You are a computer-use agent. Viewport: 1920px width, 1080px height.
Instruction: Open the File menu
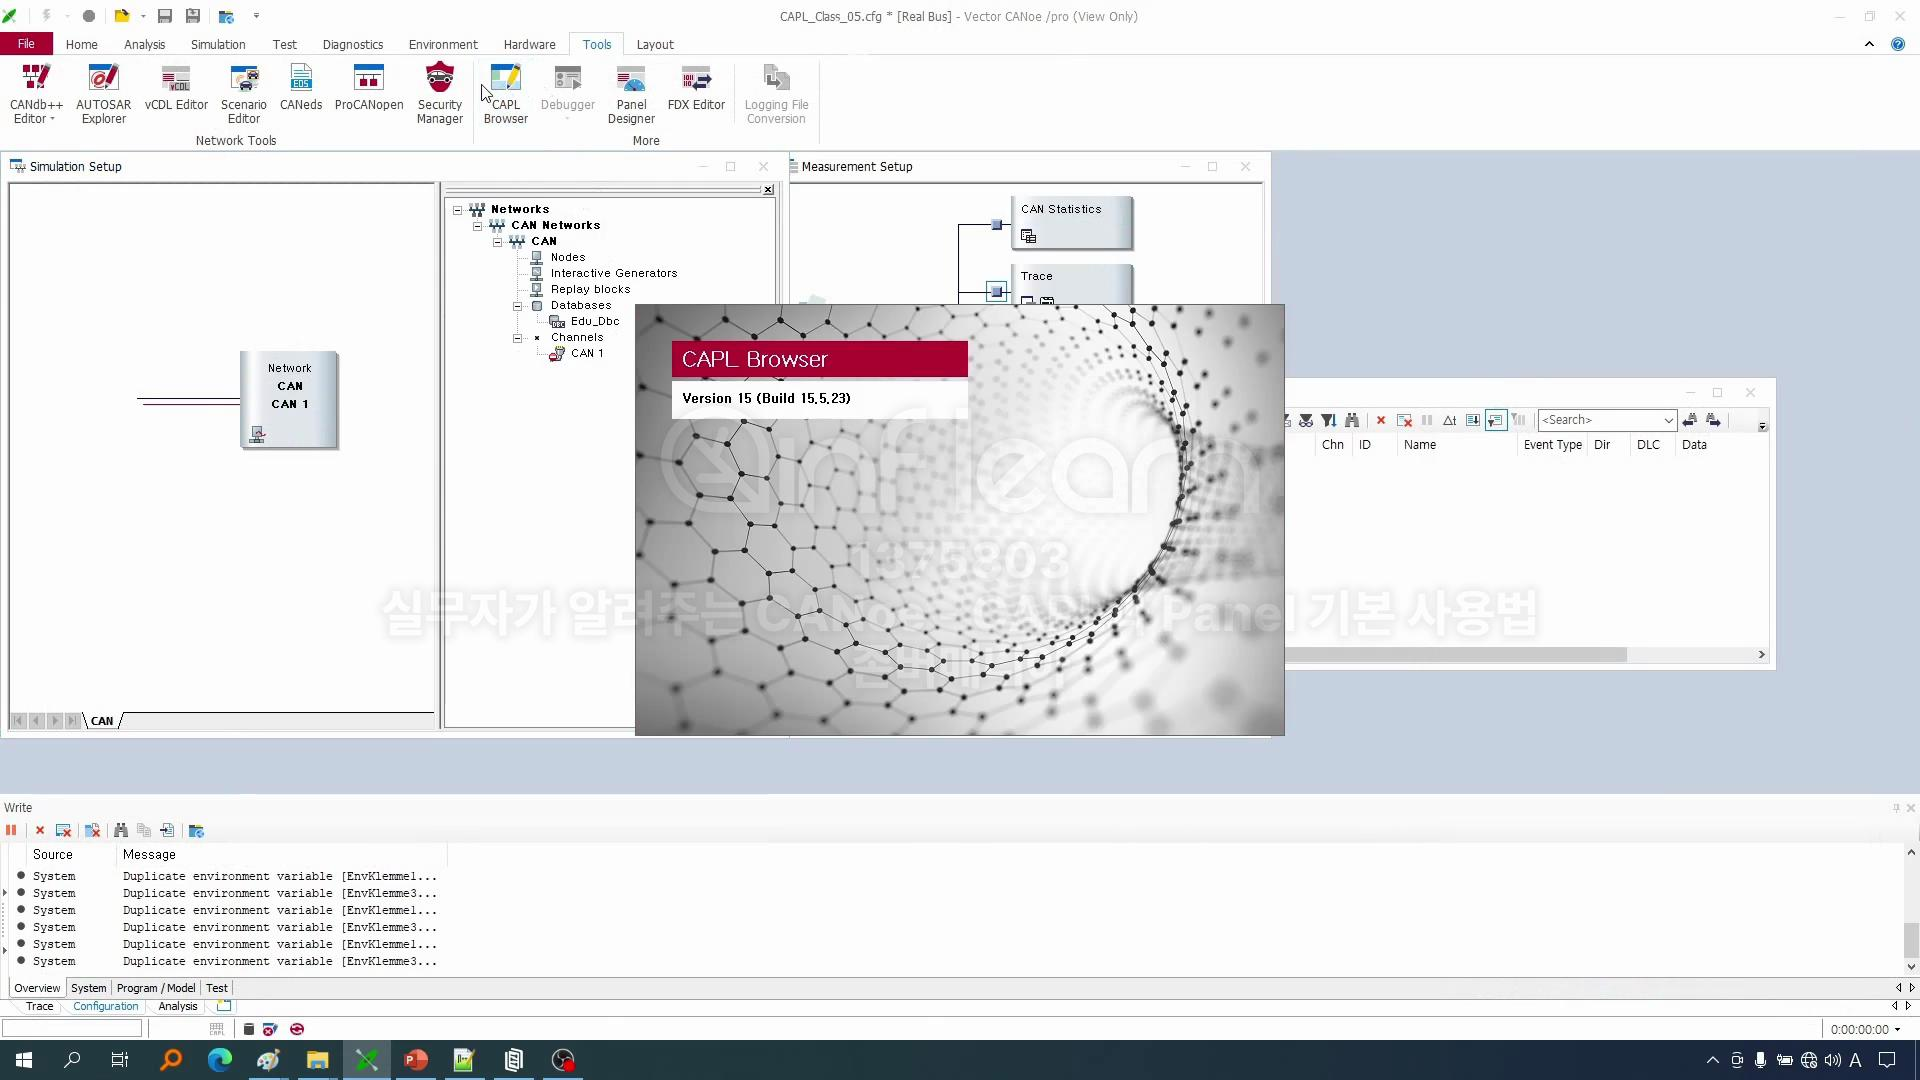[26, 44]
